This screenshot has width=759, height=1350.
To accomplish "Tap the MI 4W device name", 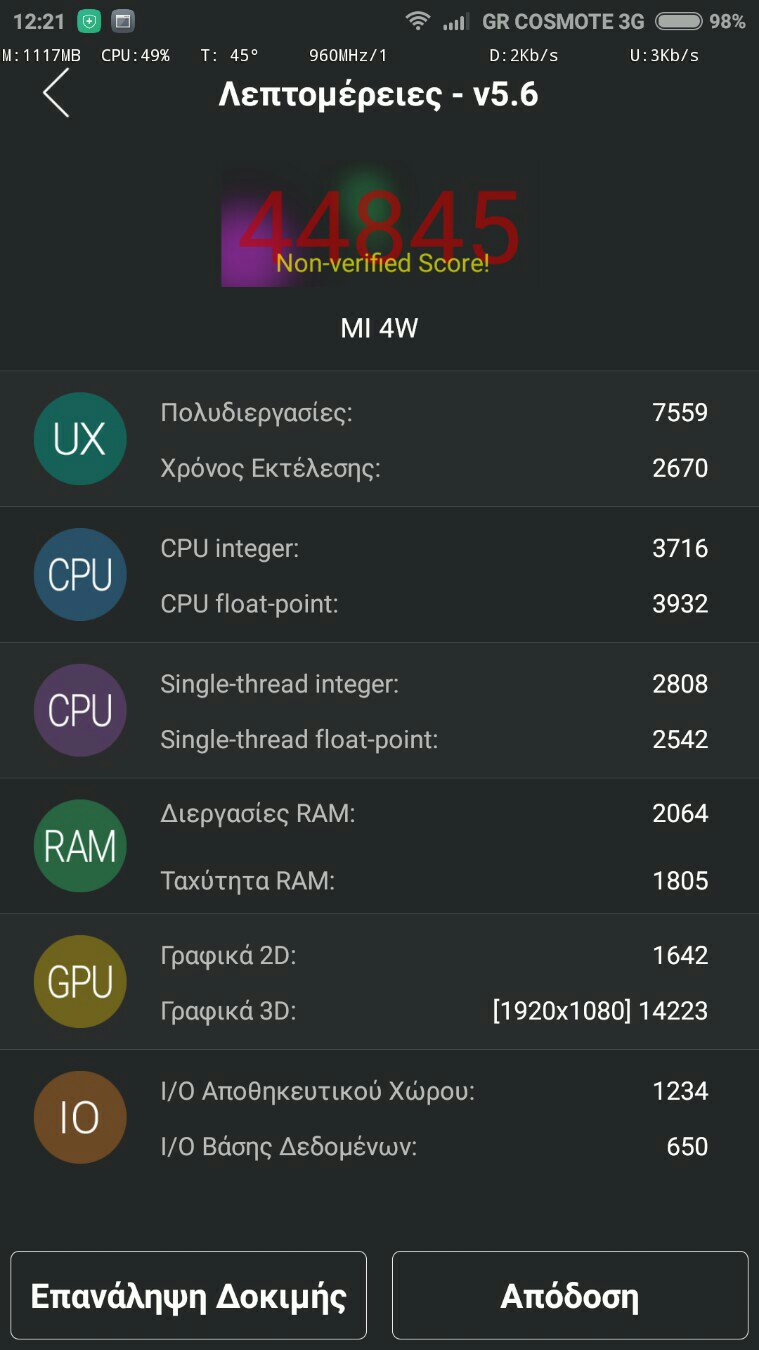I will (x=379, y=329).
